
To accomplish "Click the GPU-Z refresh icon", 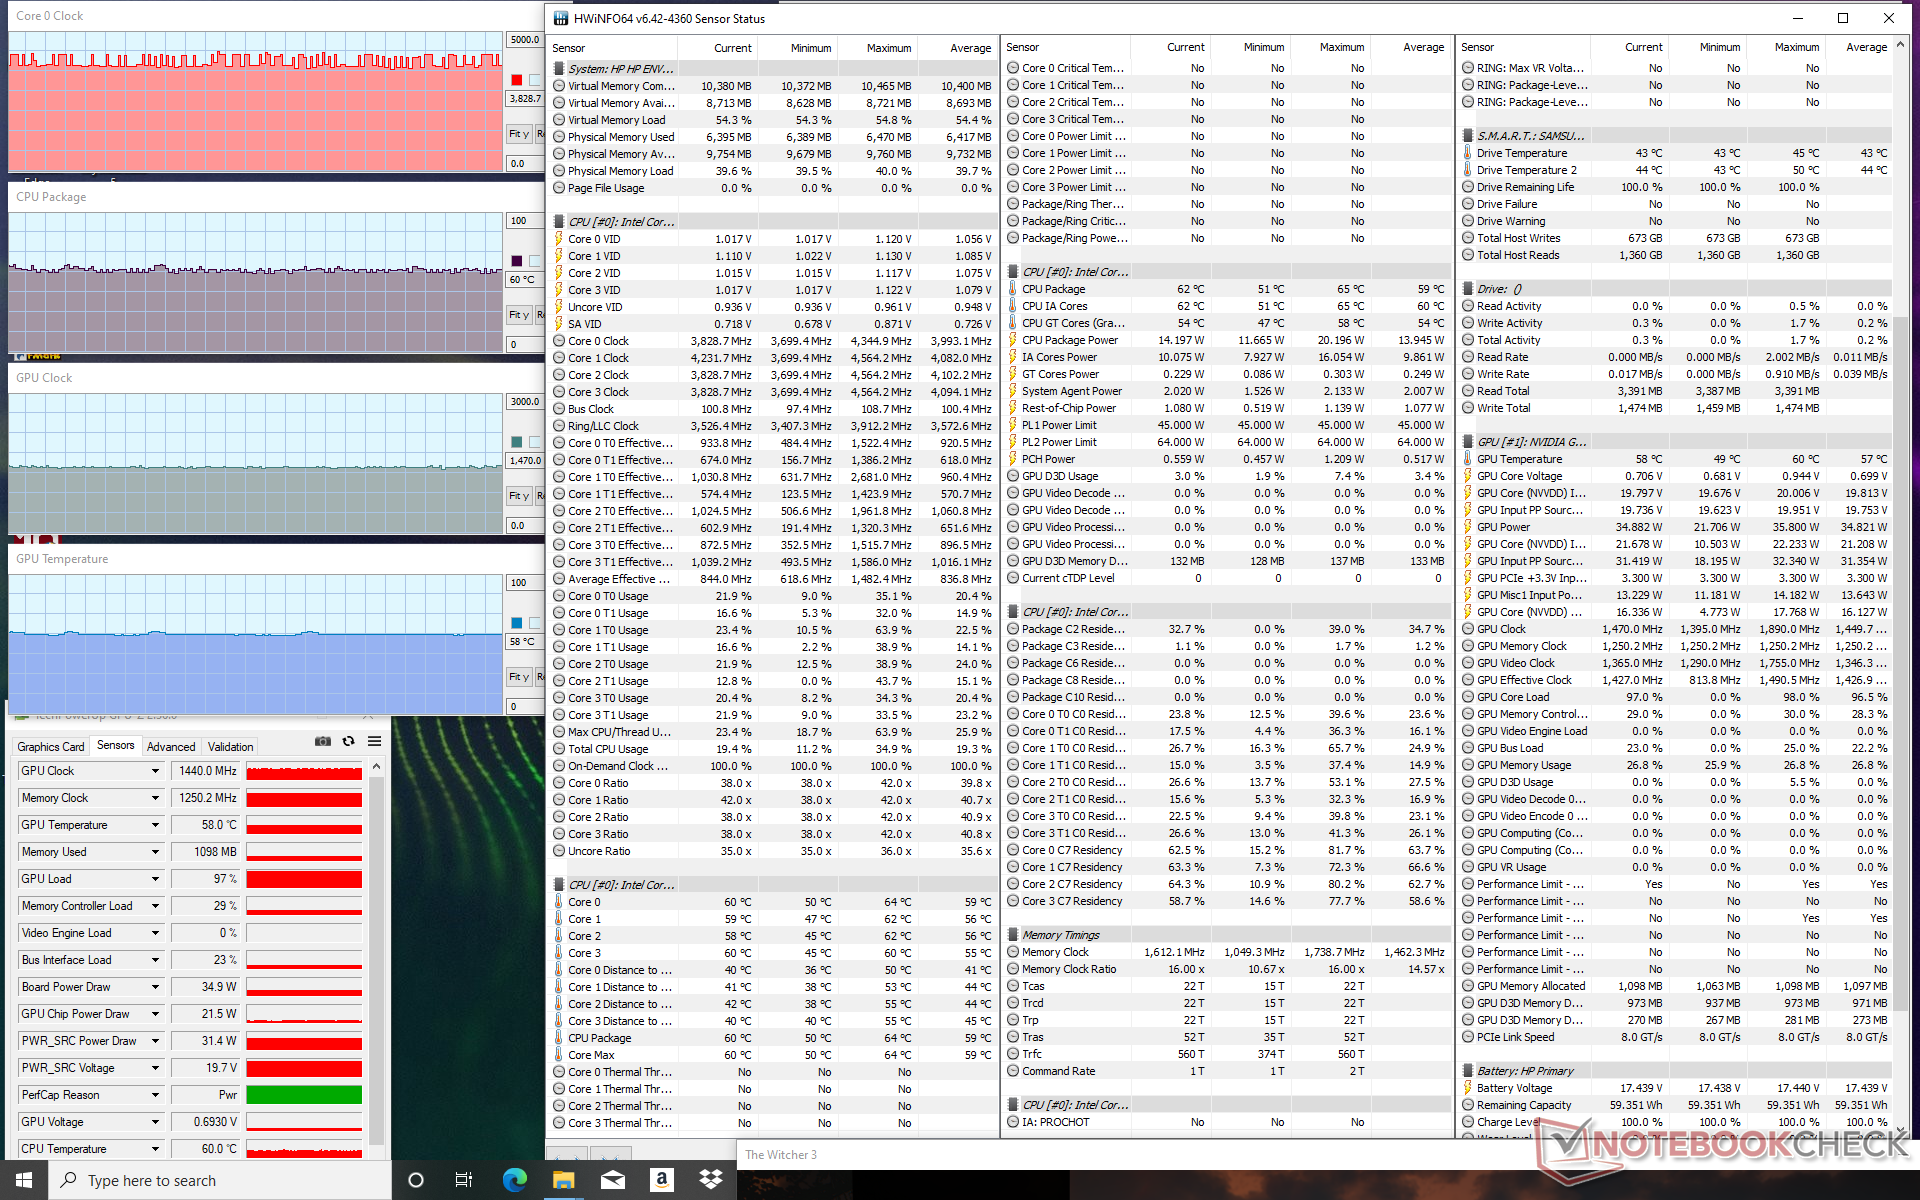I will click(x=348, y=741).
